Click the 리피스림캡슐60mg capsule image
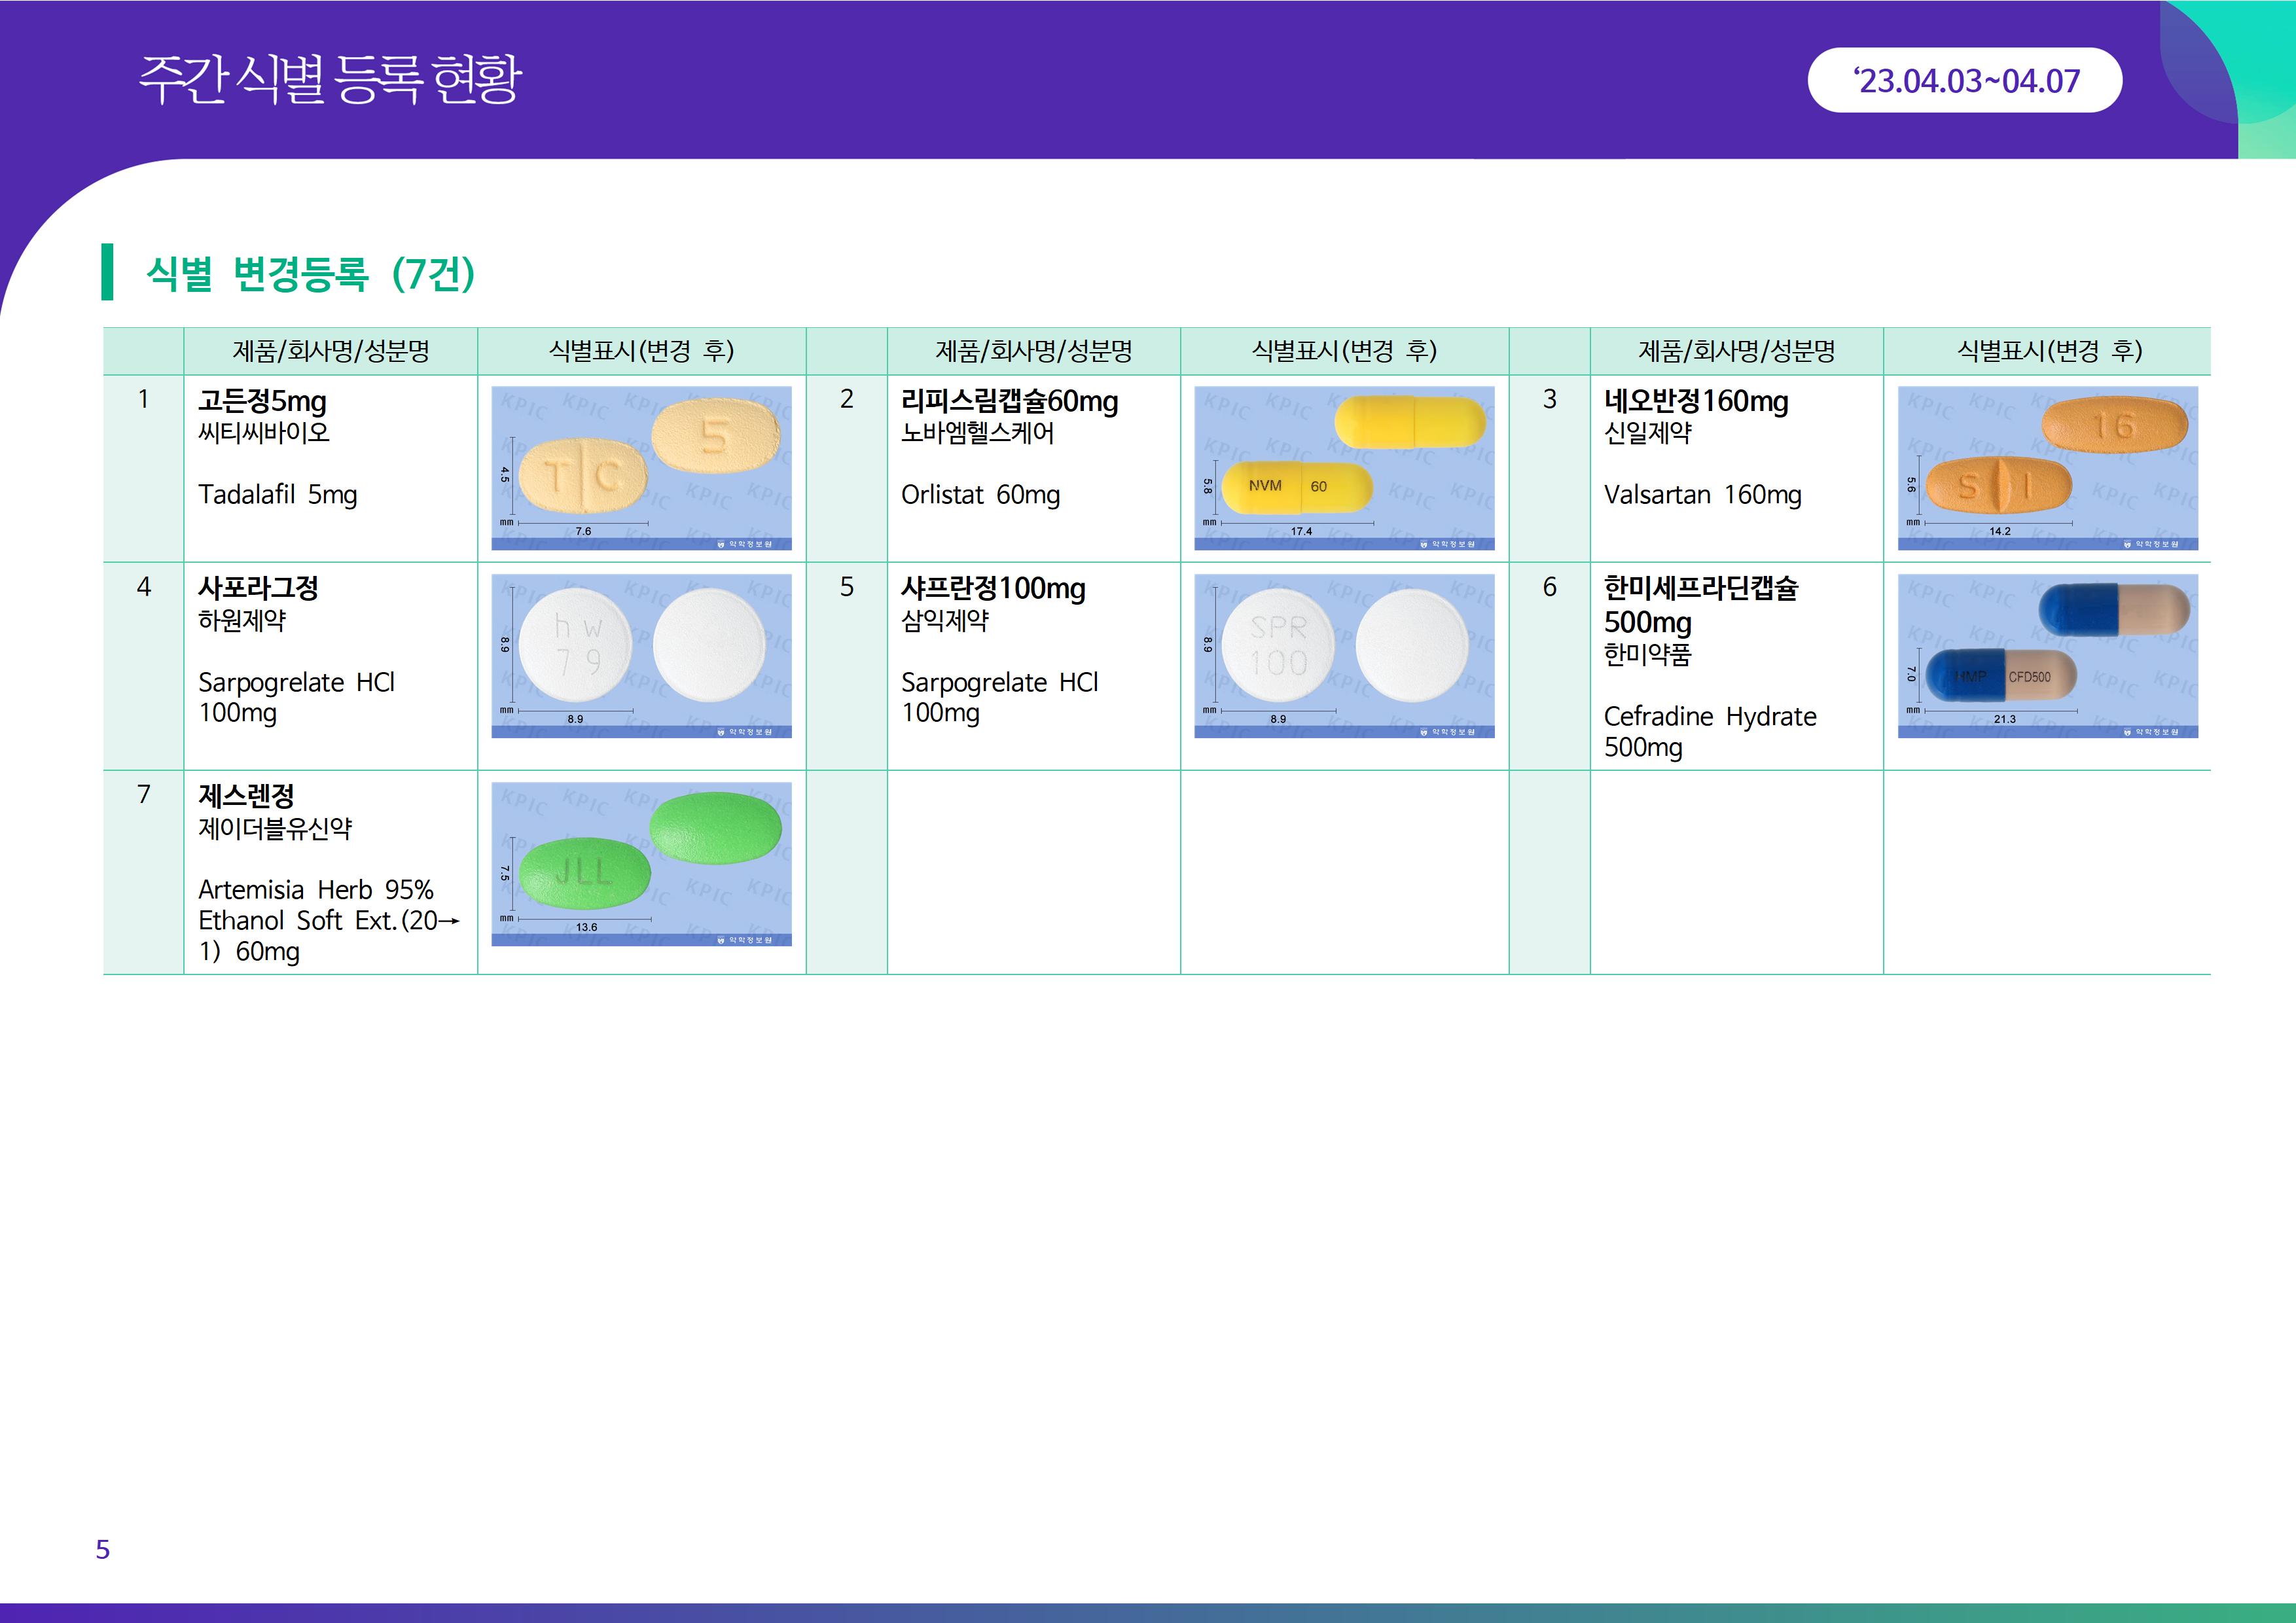 (1344, 467)
